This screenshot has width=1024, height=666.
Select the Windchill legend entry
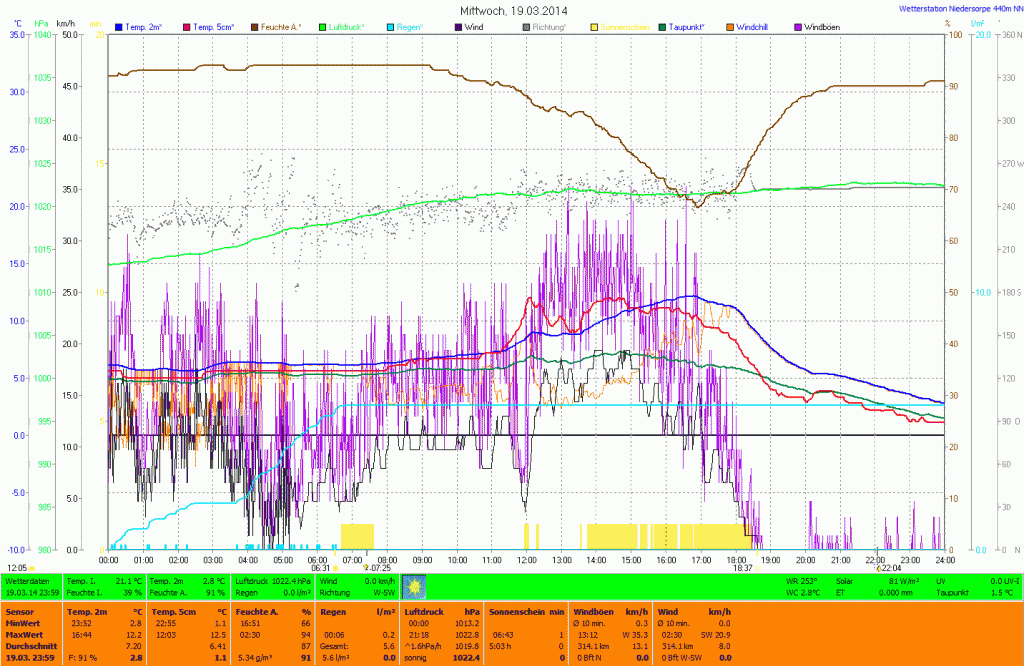(751, 25)
